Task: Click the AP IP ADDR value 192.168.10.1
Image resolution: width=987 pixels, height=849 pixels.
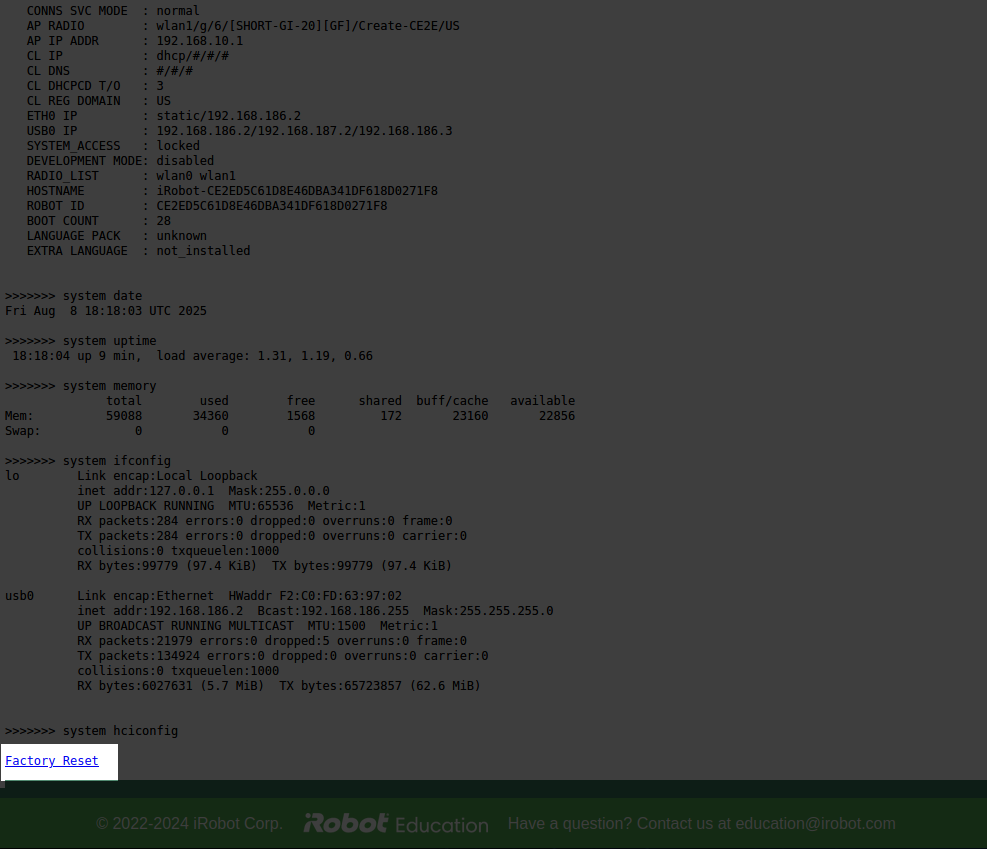Action: pos(200,41)
